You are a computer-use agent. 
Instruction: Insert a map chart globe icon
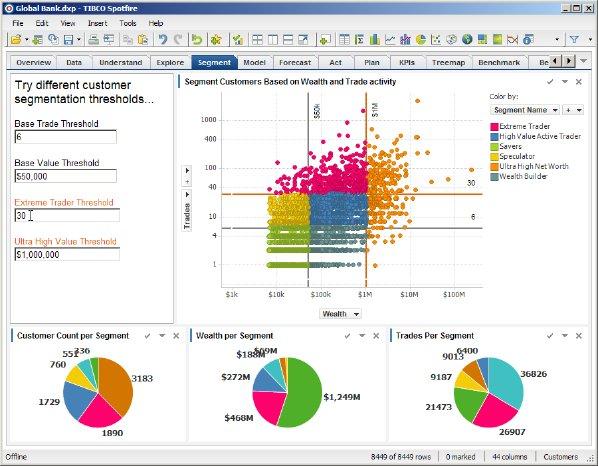coord(467,39)
